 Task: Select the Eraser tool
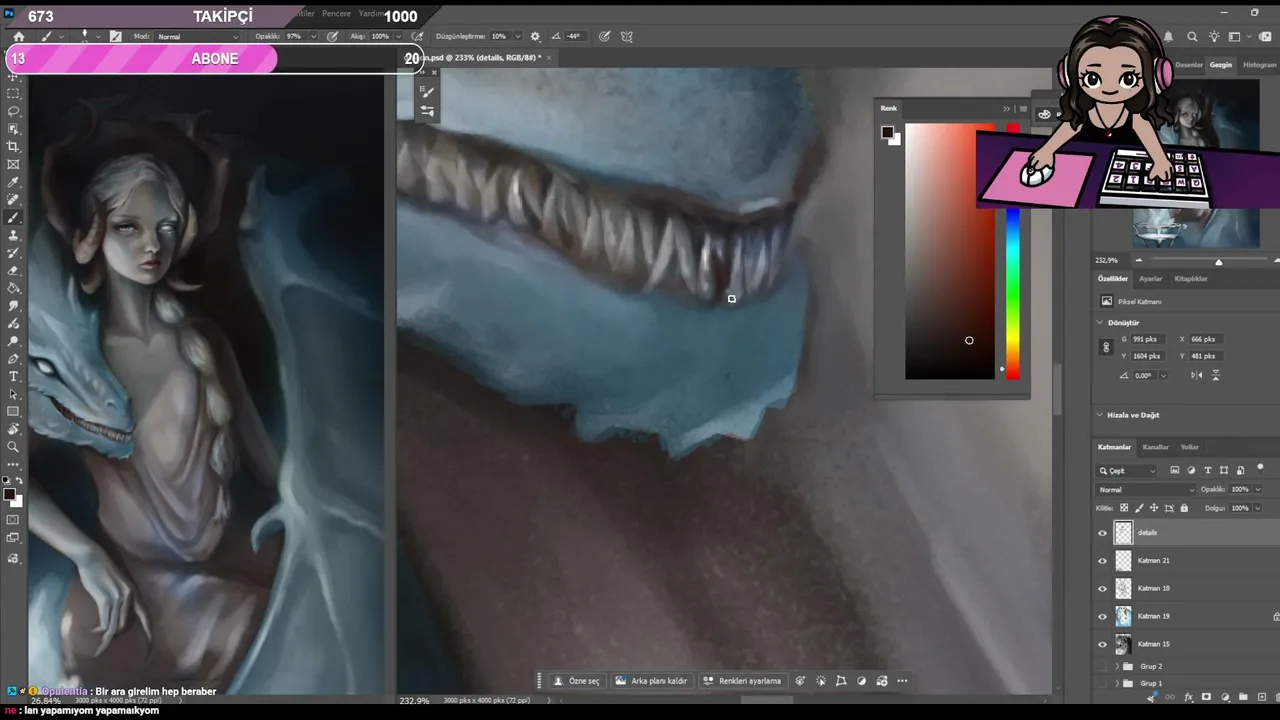[x=13, y=271]
